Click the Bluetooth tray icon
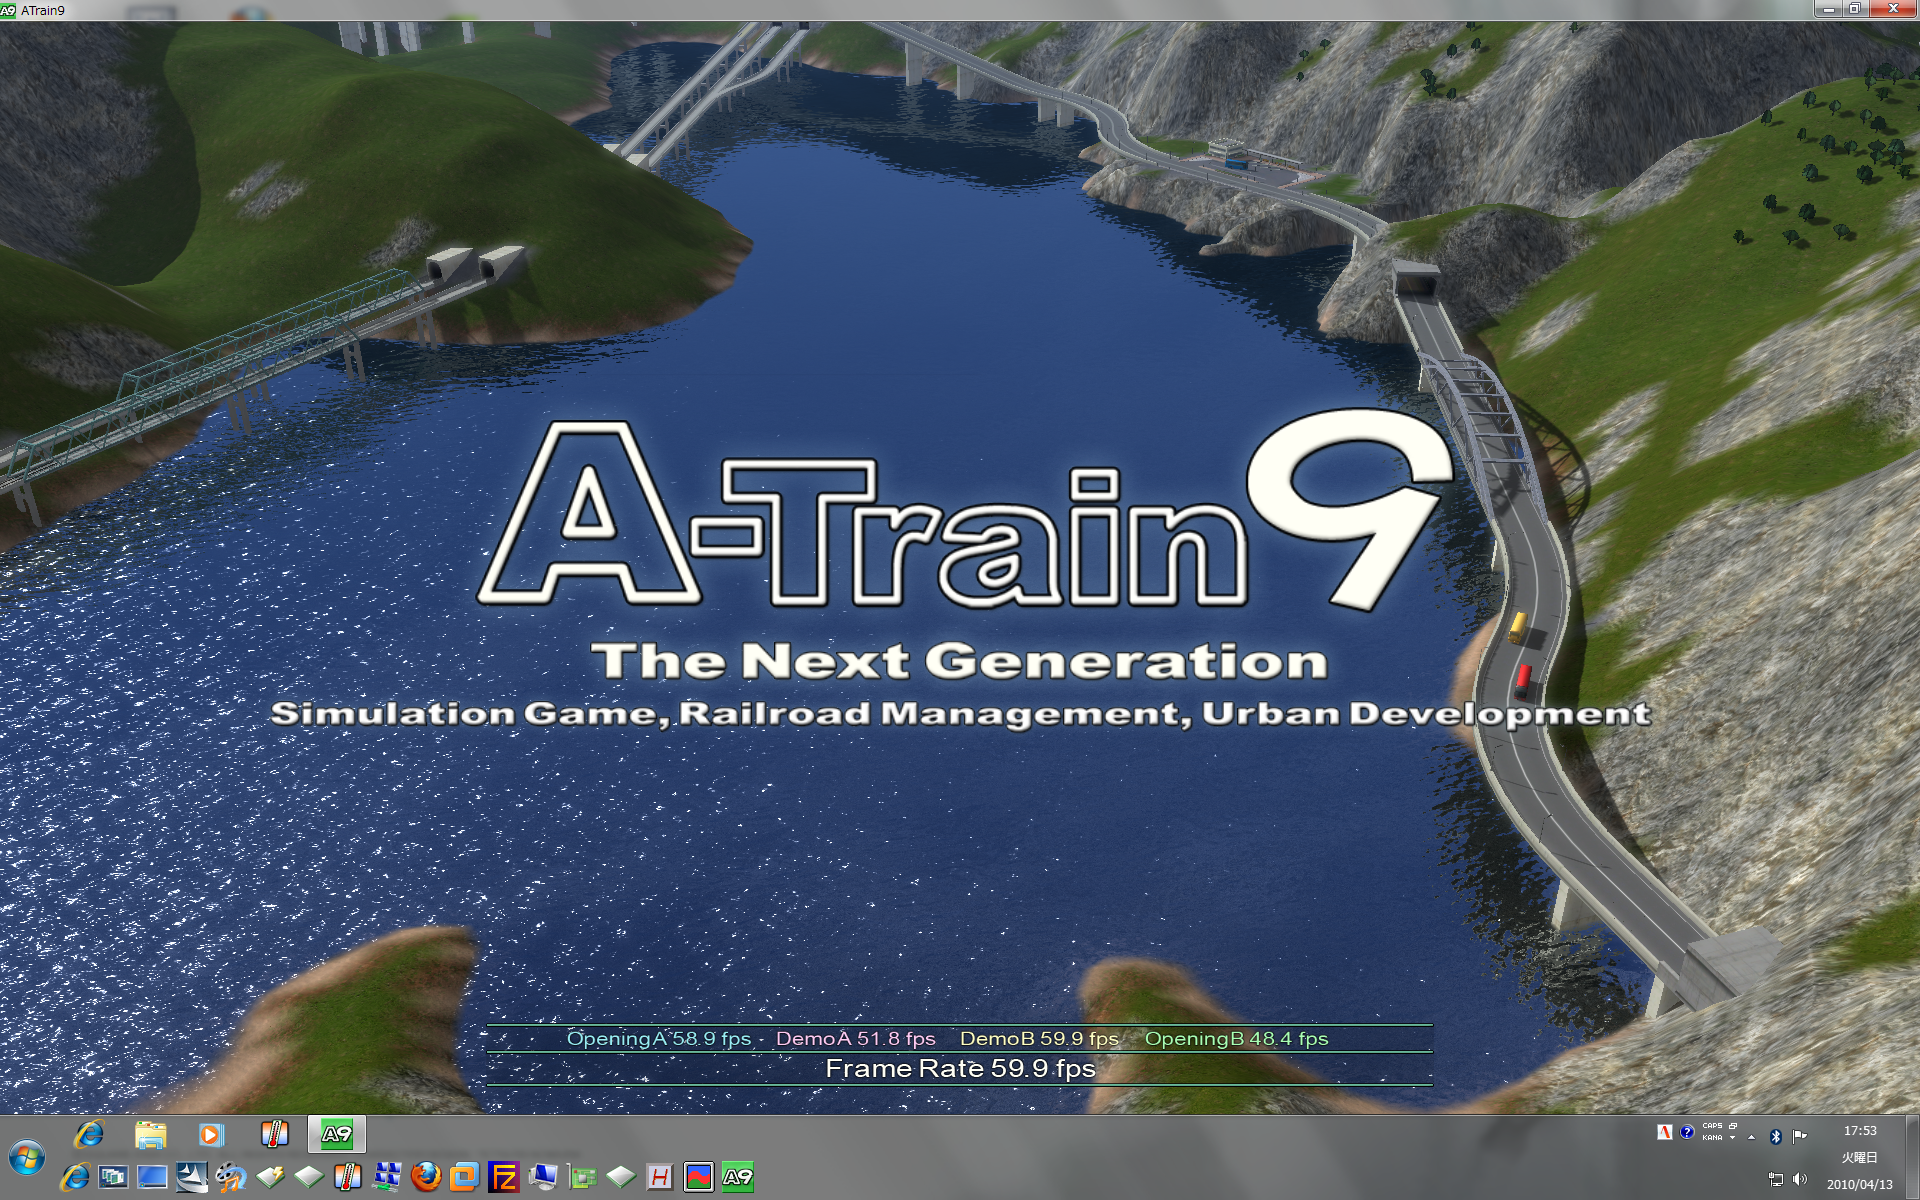Screen dimensions: 1920x1200 pyautogui.click(x=1776, y=1136)
